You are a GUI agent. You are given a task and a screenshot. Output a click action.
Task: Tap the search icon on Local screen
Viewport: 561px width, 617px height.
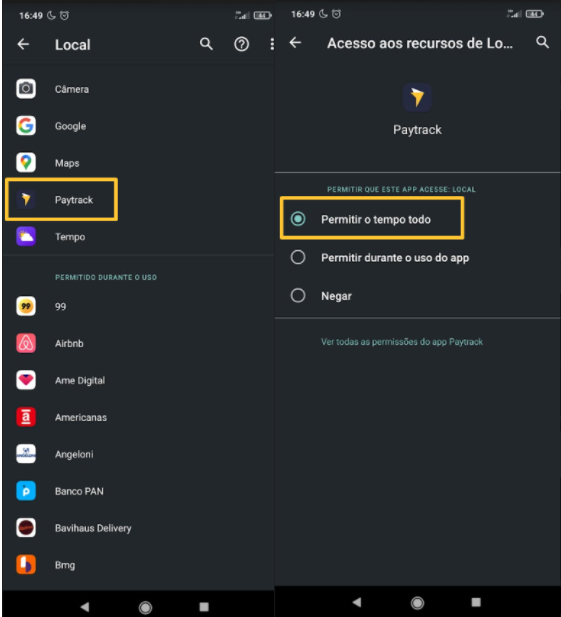coord(206,44)
